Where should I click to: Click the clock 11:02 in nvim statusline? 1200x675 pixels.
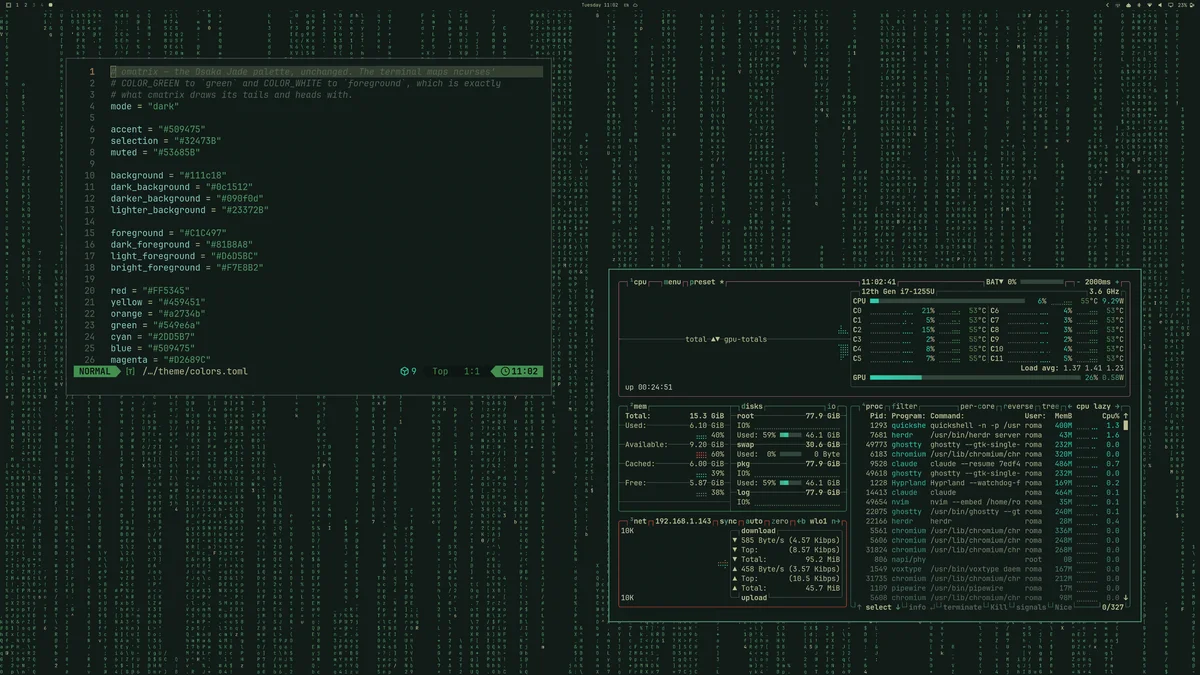(x=520, y=371)
